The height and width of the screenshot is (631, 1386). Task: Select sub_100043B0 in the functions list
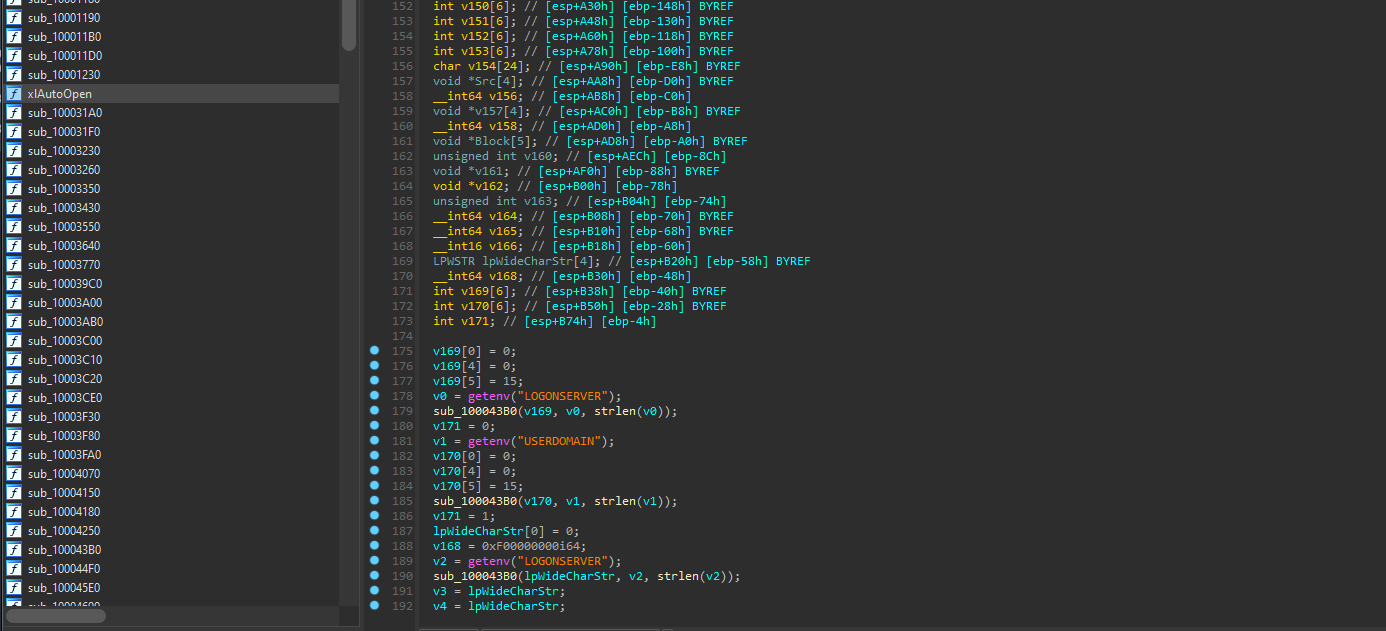click(x=64, y=549)
